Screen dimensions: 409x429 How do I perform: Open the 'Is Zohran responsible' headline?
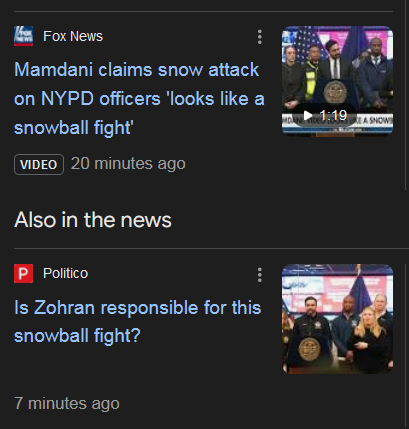point(137,321)
